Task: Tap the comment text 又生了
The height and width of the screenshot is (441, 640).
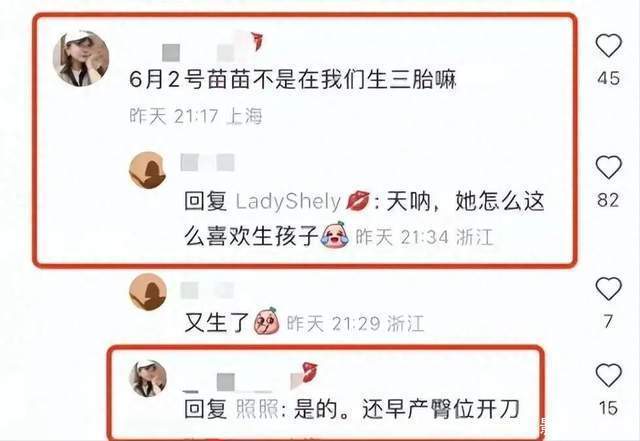Action: tap(216, 323)
